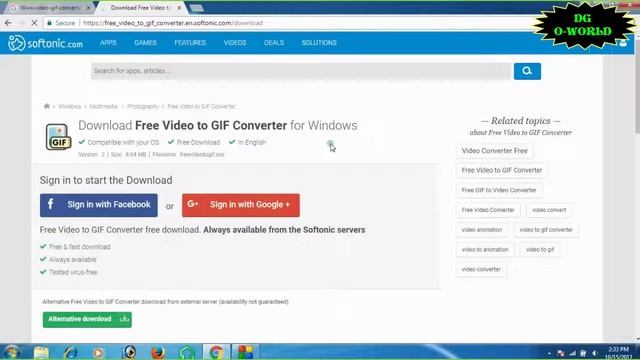Click the Sign in with Google + button

(240, 205)
